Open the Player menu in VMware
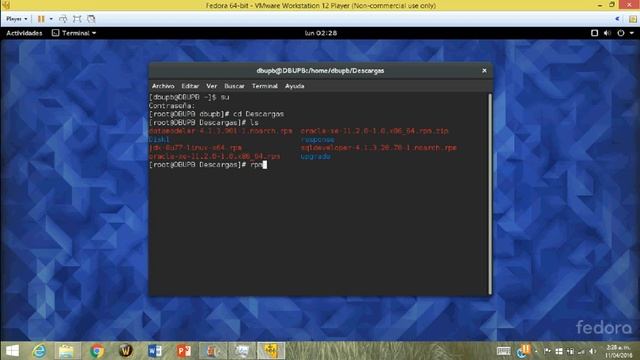640x360 pixels. pyautogui.click(x=16, y=19)
